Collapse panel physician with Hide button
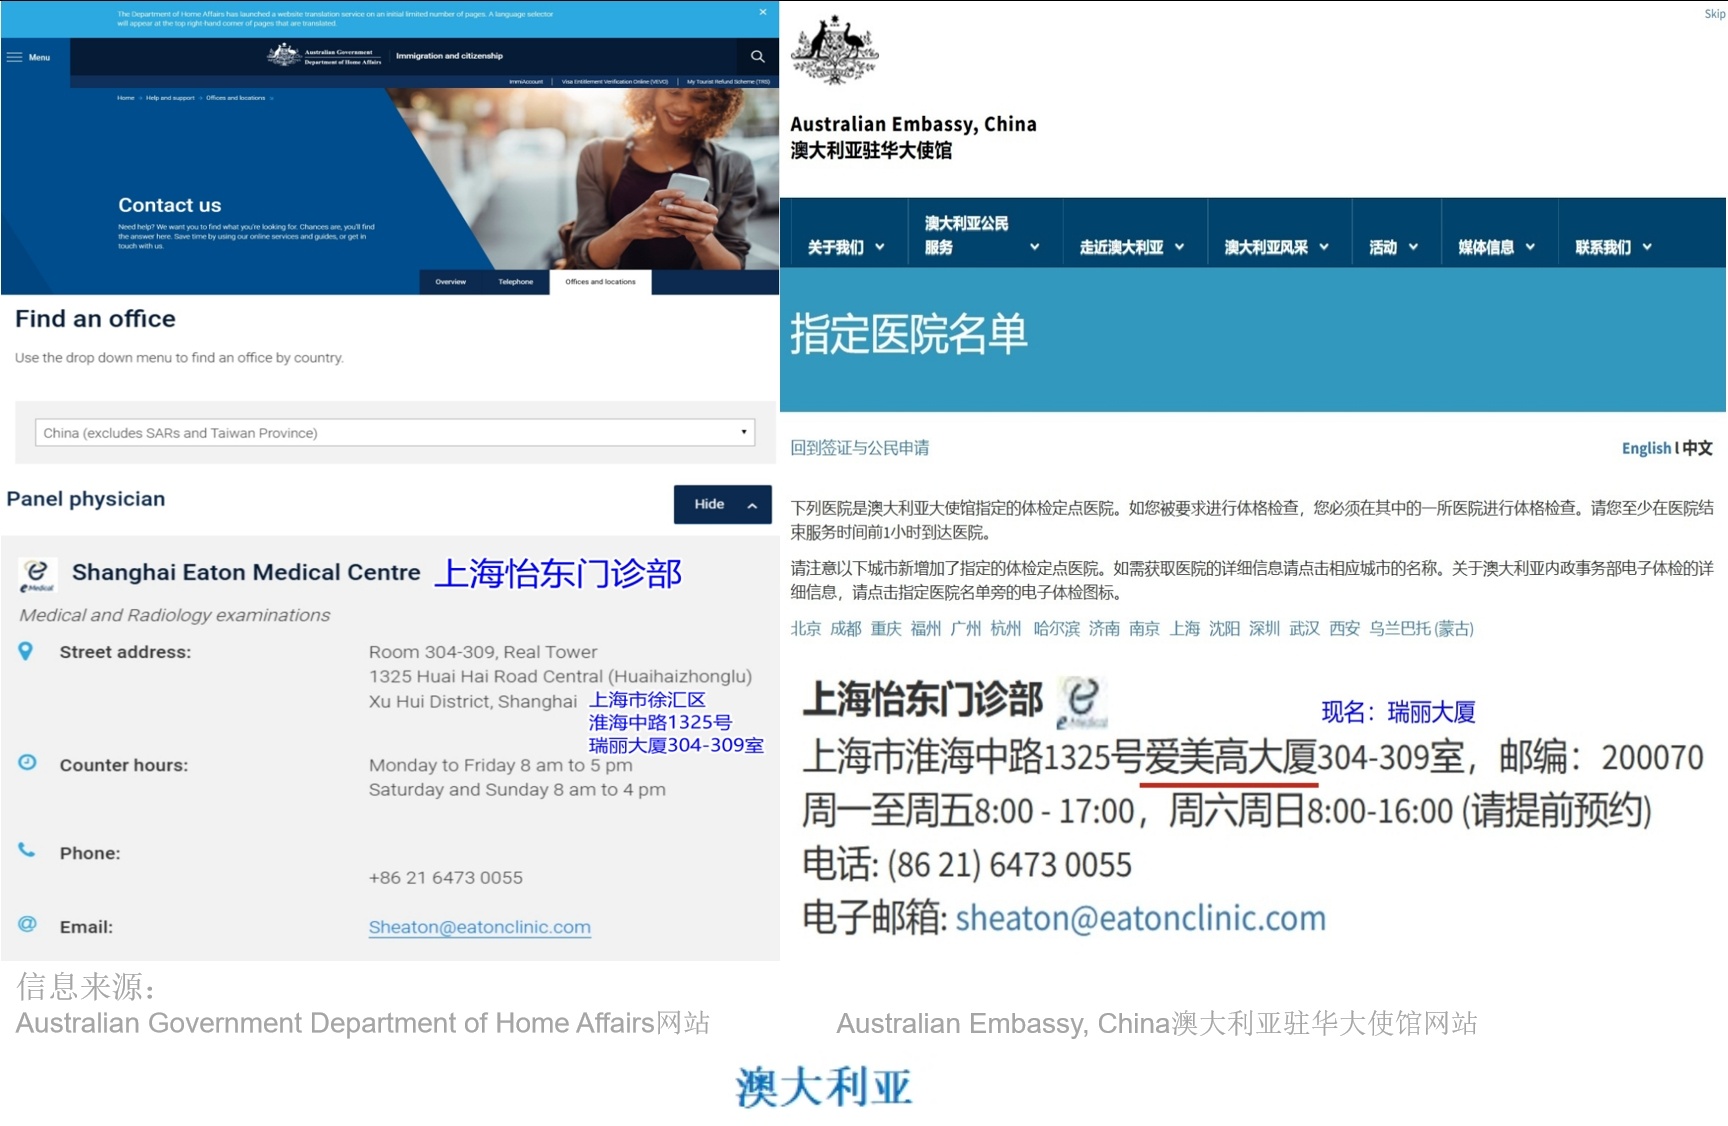This screenshot has width=1728, height=1126. click(x=722, y=504)
